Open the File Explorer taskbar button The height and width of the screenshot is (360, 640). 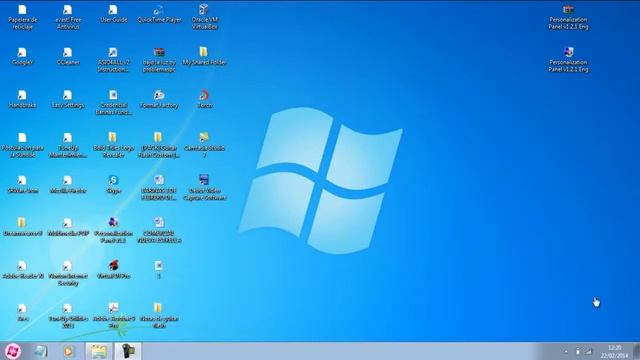coord(98,351)
